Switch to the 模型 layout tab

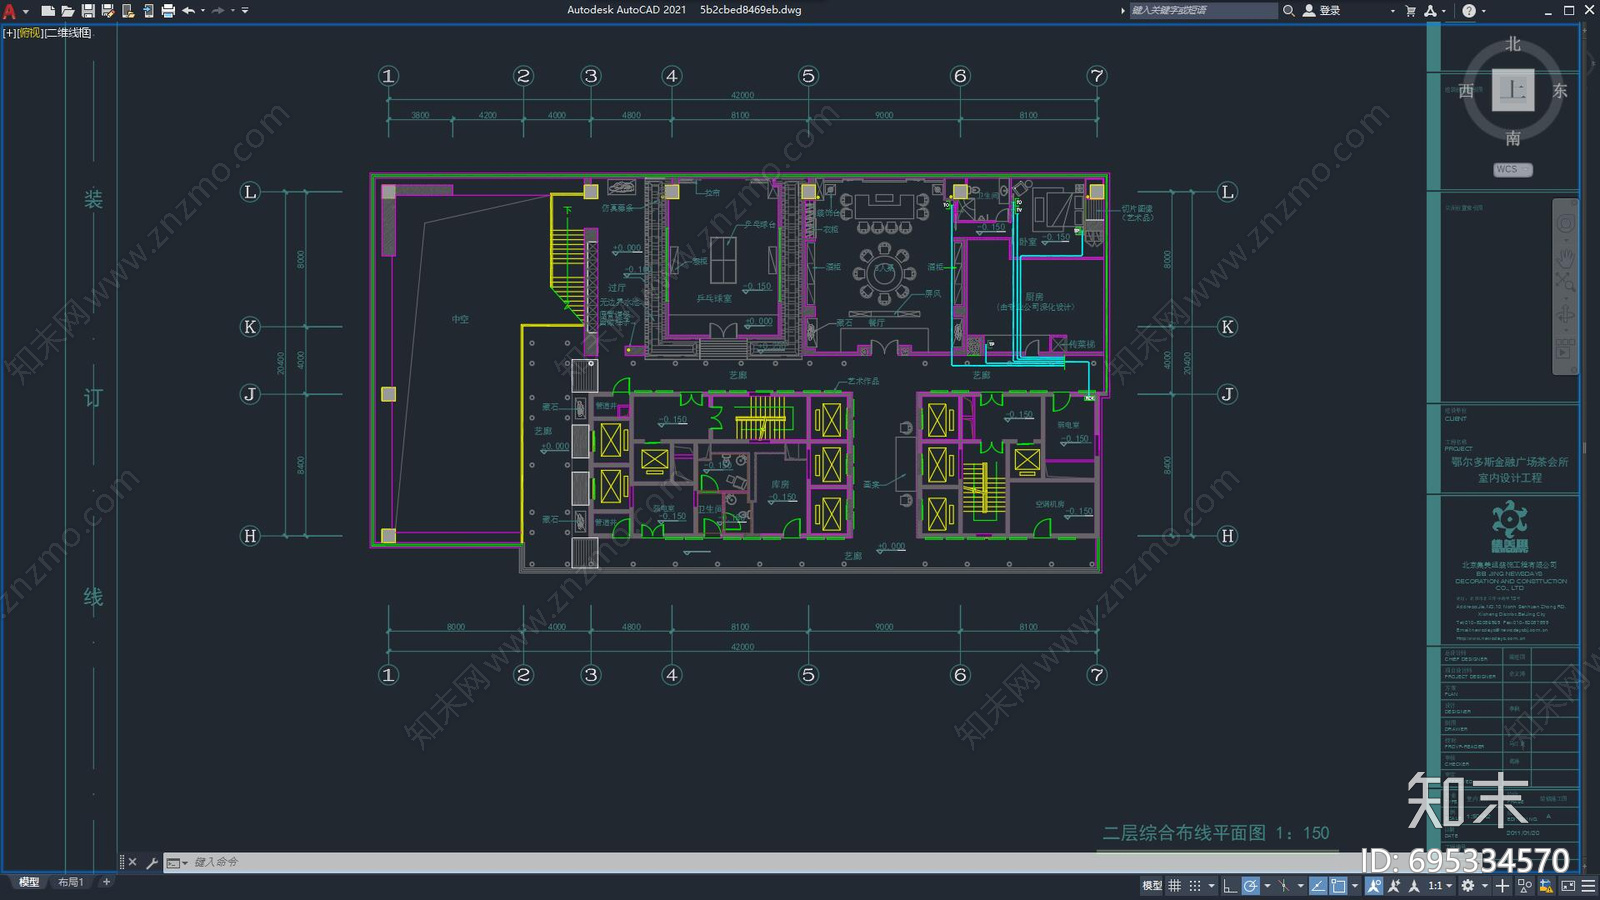pos(29,882)
